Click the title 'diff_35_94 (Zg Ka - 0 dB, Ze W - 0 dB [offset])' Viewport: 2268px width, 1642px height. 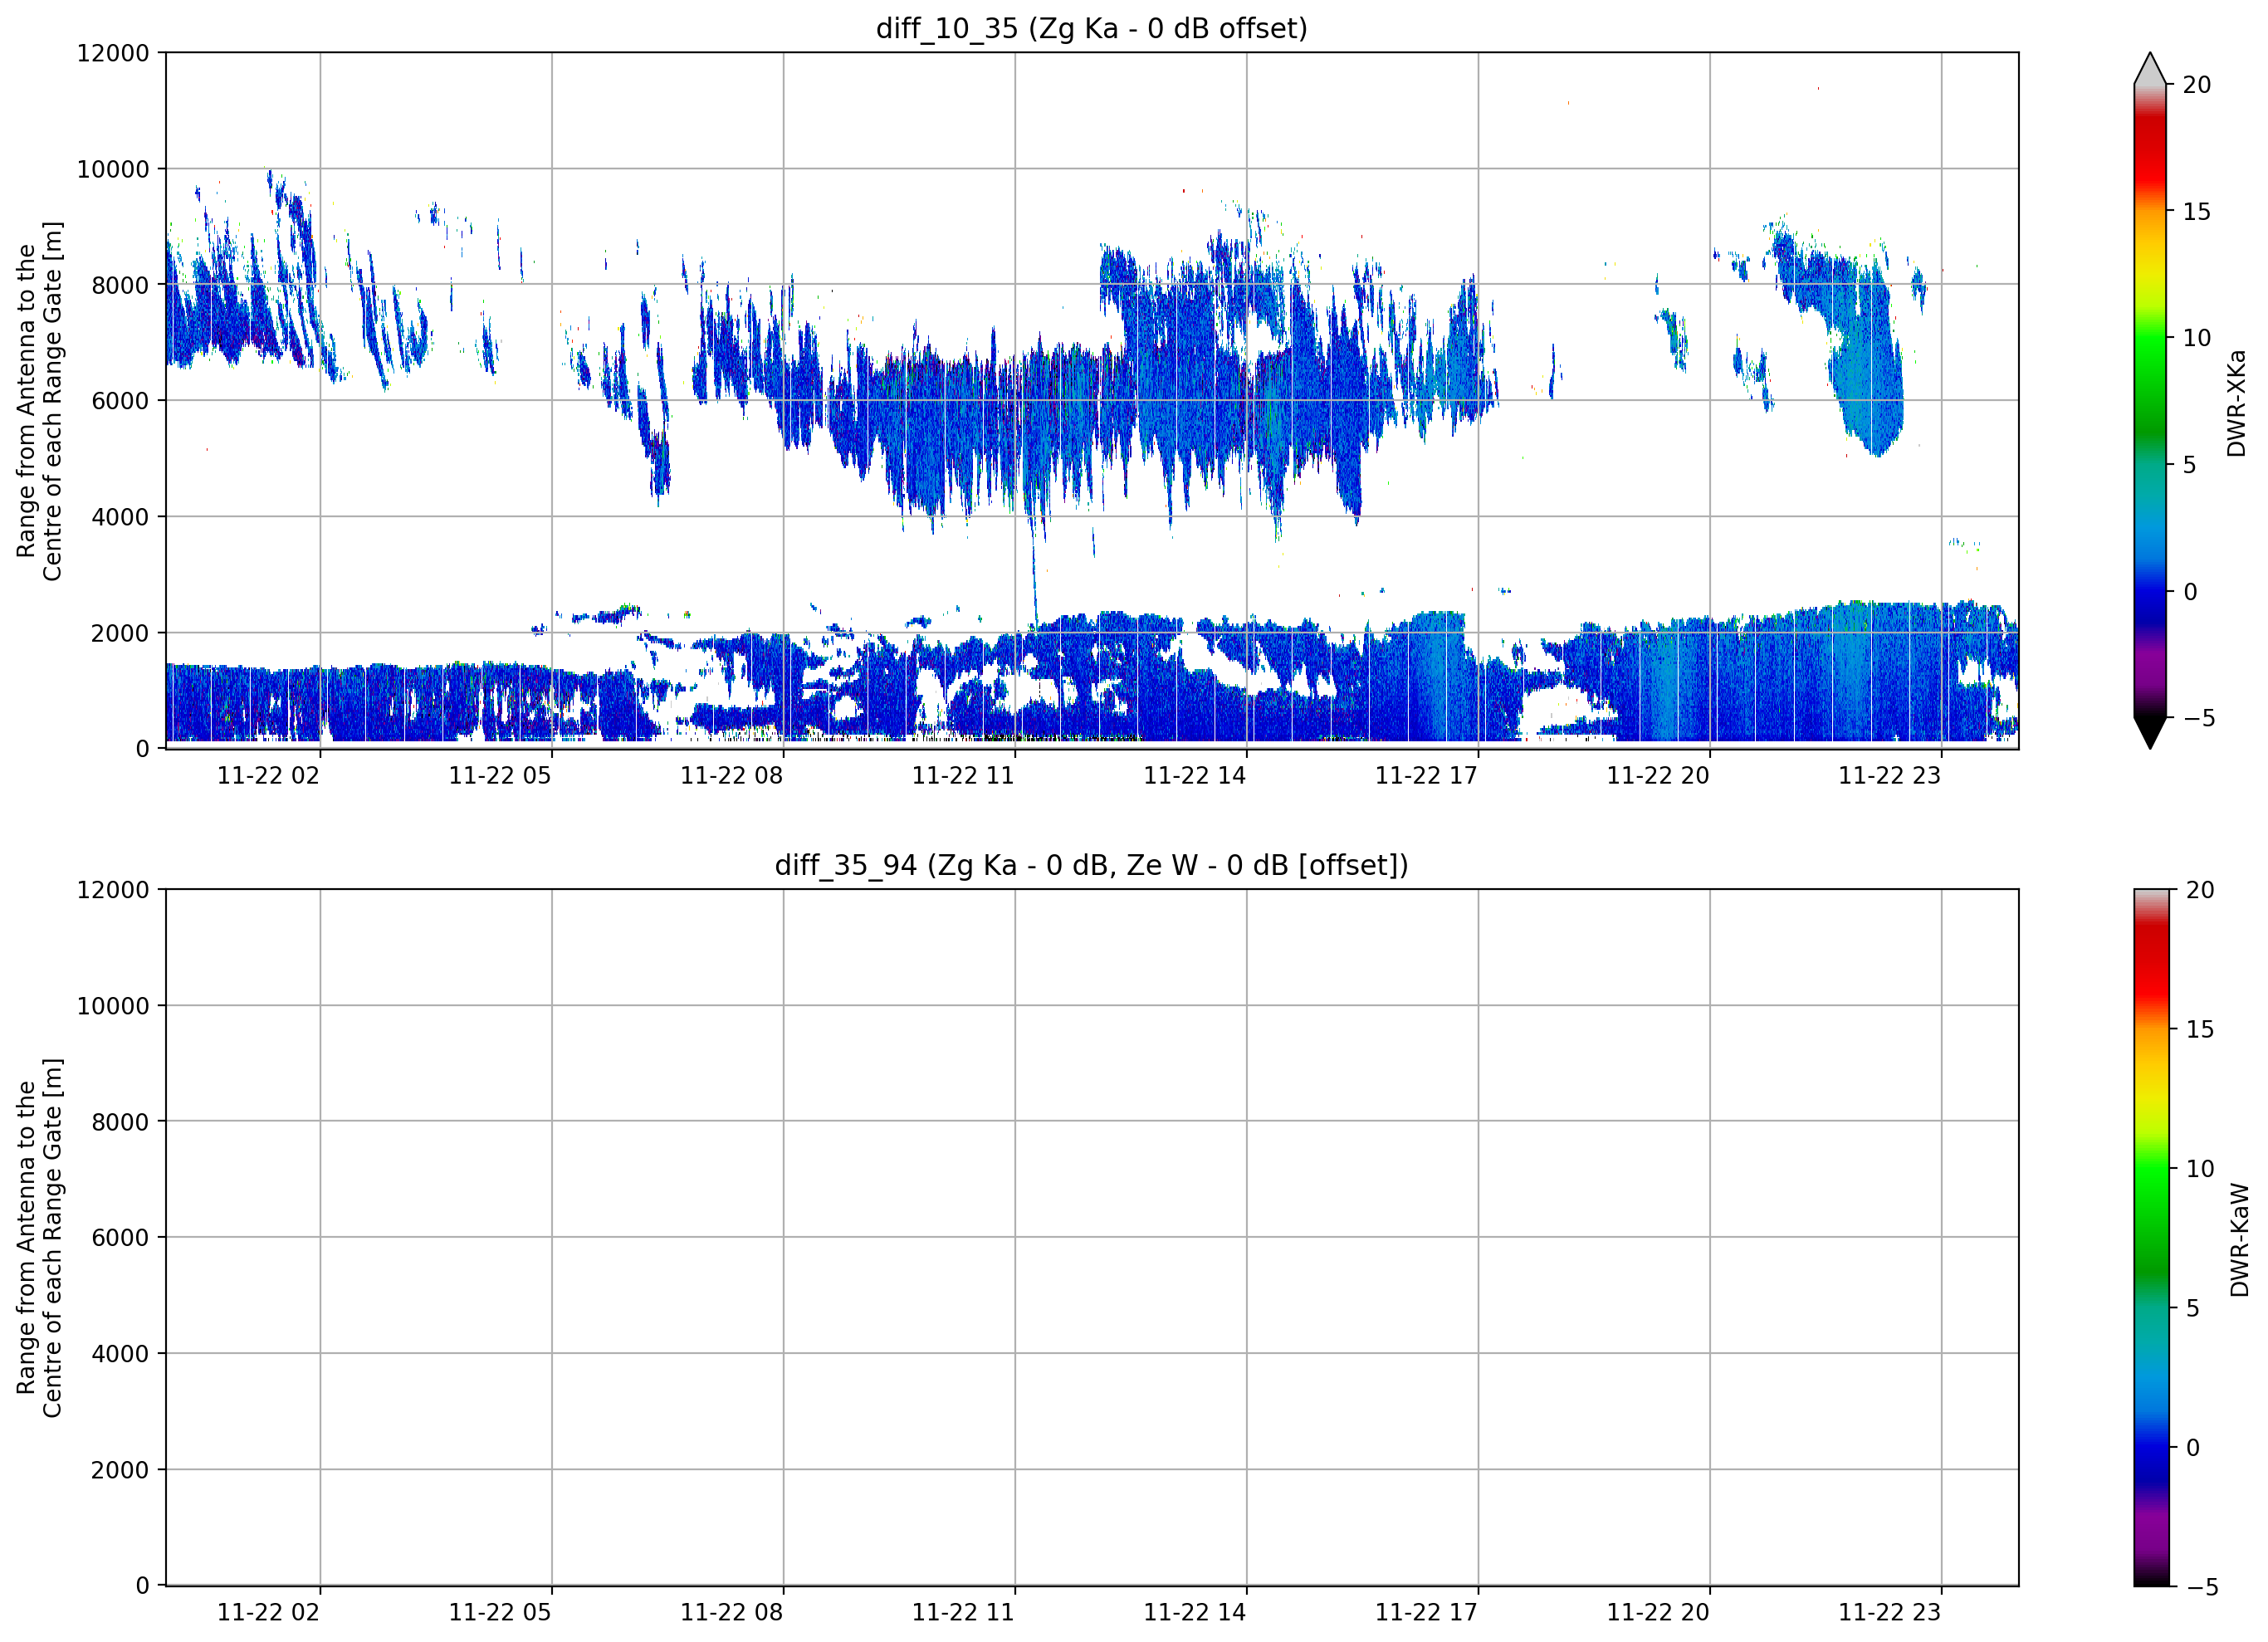tap(1091, 865)
